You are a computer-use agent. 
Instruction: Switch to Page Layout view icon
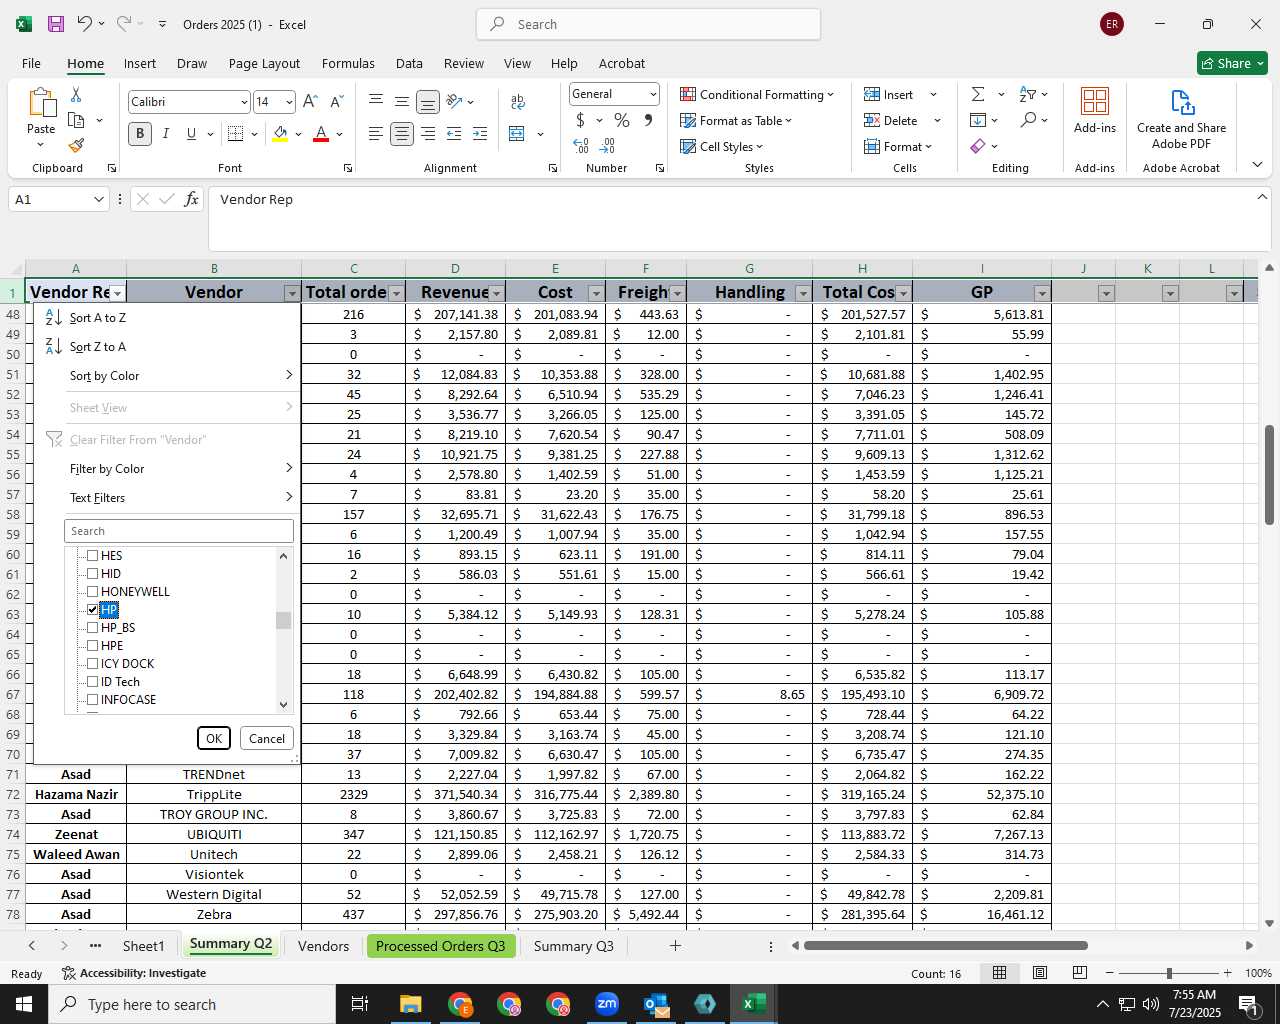tap(1040, 973)
